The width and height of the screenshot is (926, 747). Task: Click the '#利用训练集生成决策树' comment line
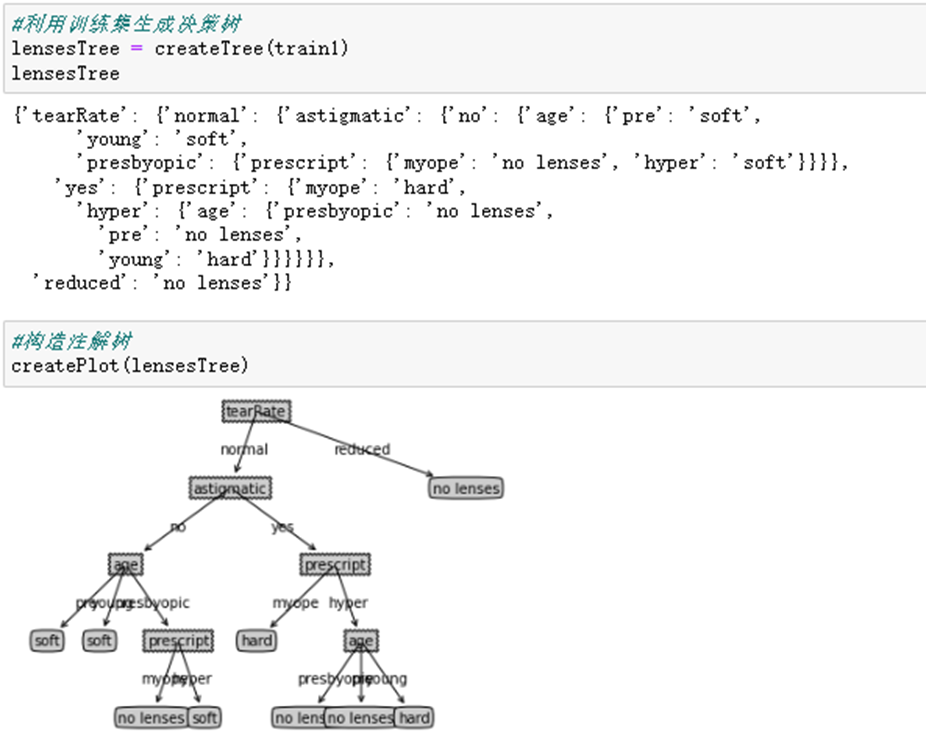pos(126,24)
